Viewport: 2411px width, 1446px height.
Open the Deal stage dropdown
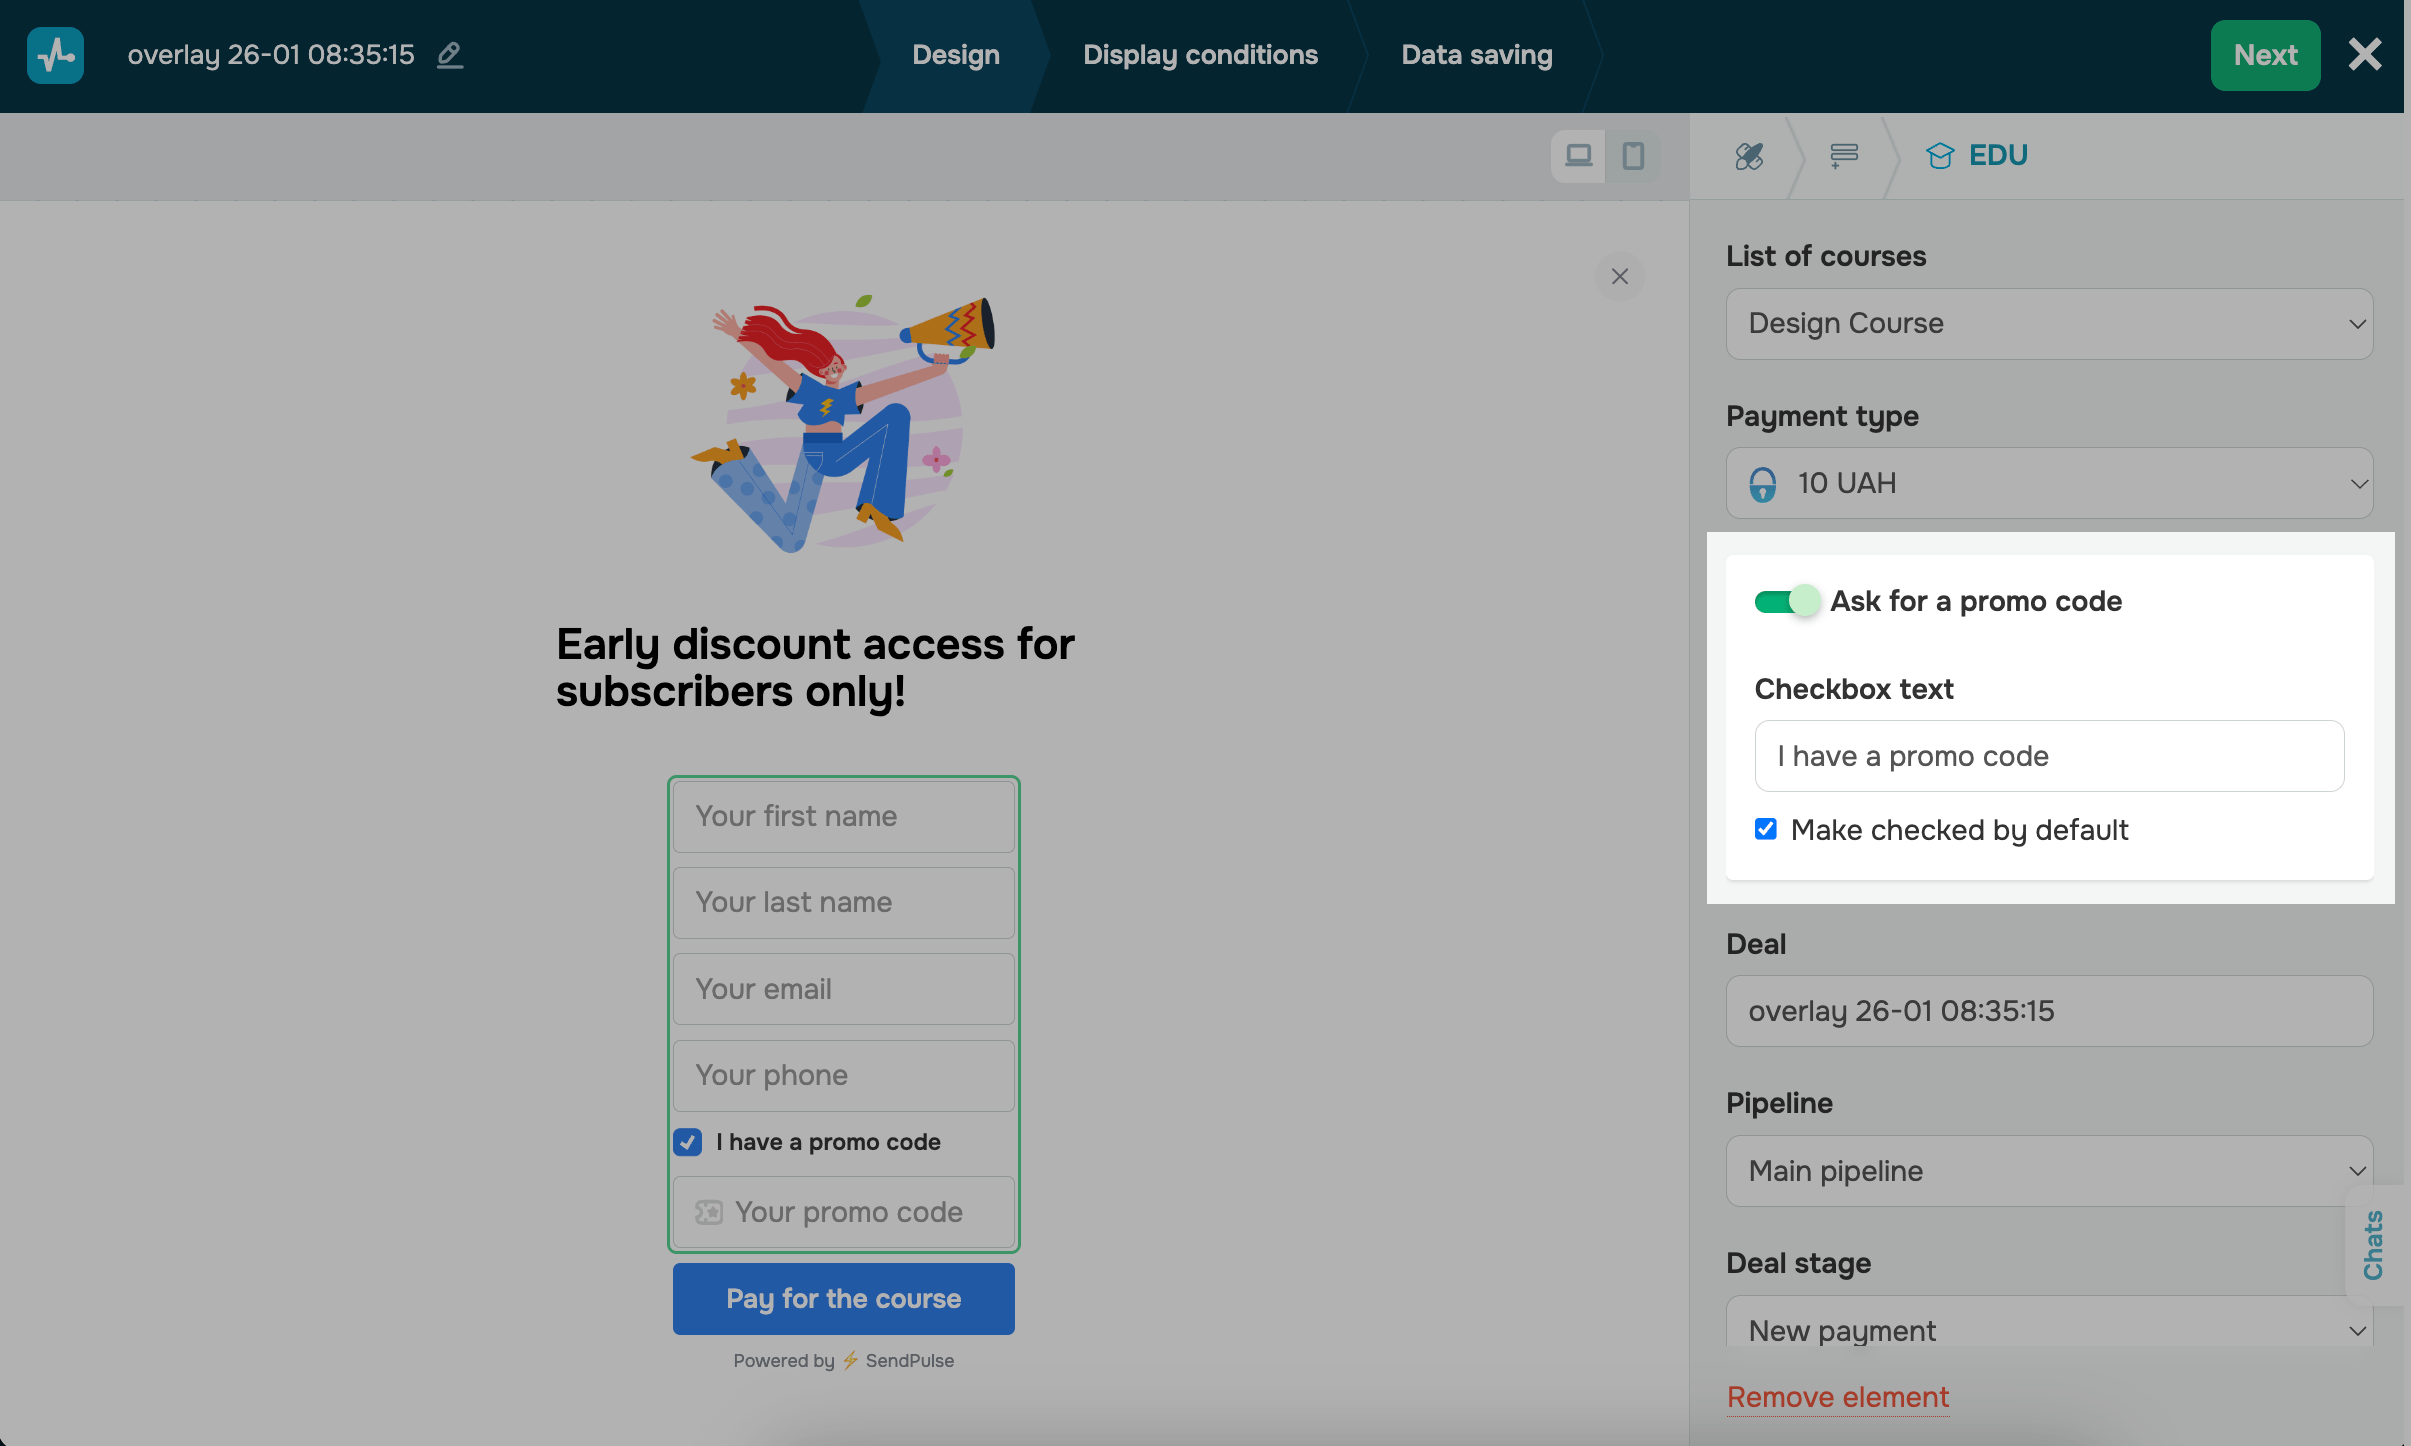[x=2048, y=1330]
